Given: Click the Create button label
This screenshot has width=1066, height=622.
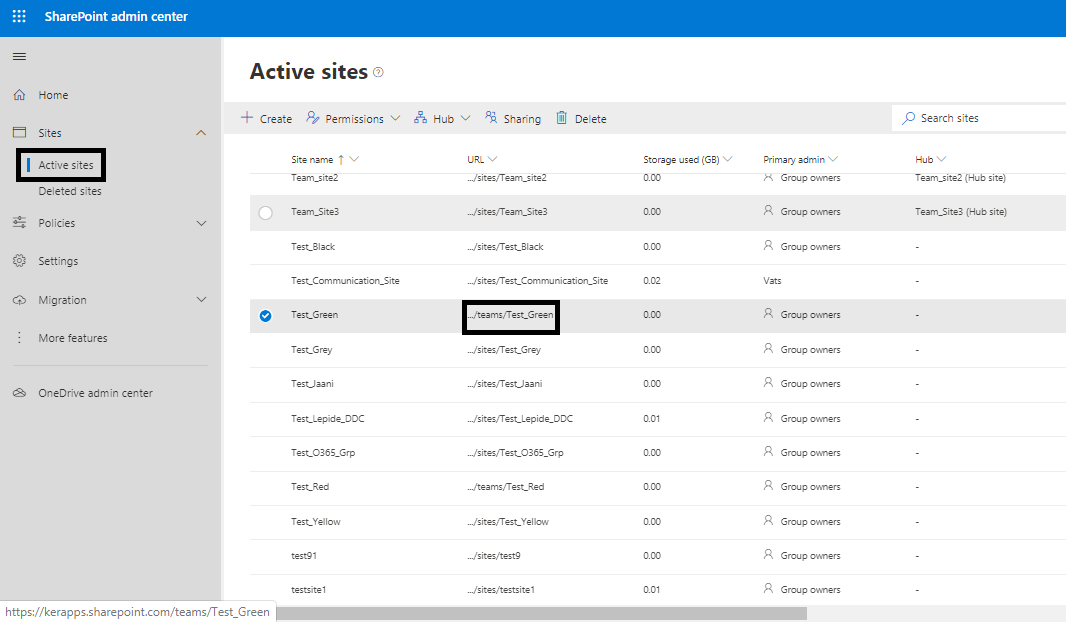Looking at the screenshot, I should point(276,119).
